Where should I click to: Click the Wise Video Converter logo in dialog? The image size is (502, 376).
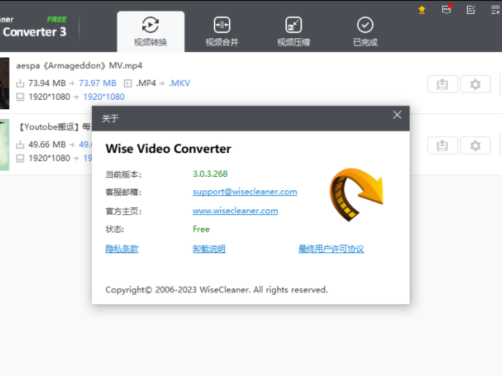pyautogui.click(x=356, y=195)
